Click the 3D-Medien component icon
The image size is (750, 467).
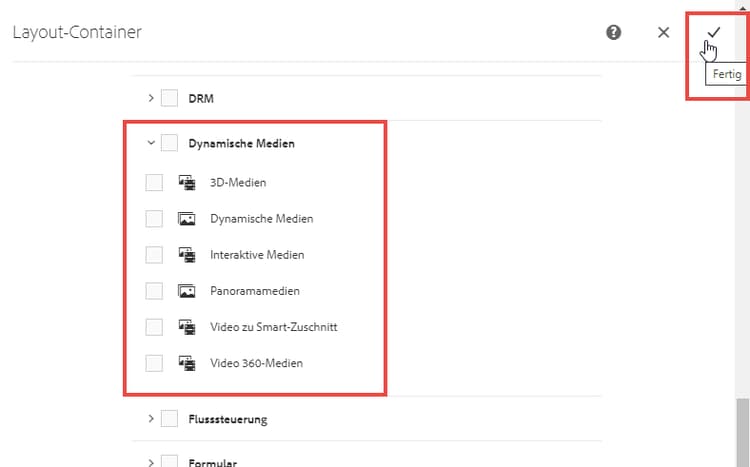pyautogui.click(x=187, y=182)
